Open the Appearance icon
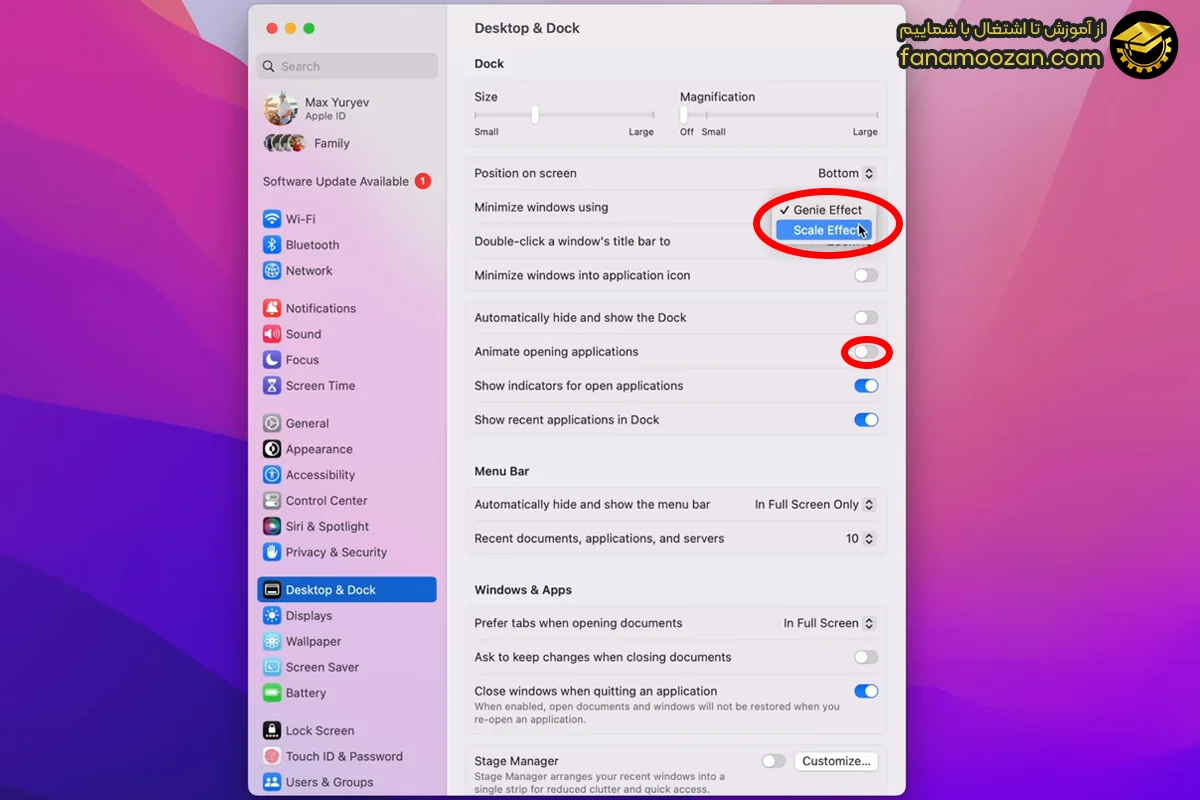The width and height of the screenshot is (1200, 800). pyautogui.click(x=272, y=449)
